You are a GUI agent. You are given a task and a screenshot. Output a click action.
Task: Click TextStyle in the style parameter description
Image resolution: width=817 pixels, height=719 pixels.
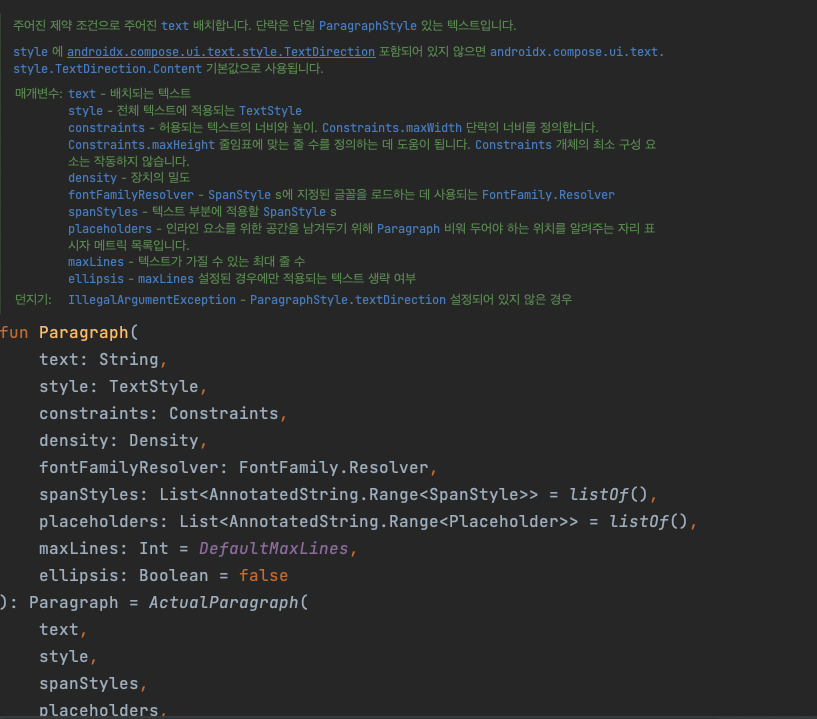(x=270, y=111)
